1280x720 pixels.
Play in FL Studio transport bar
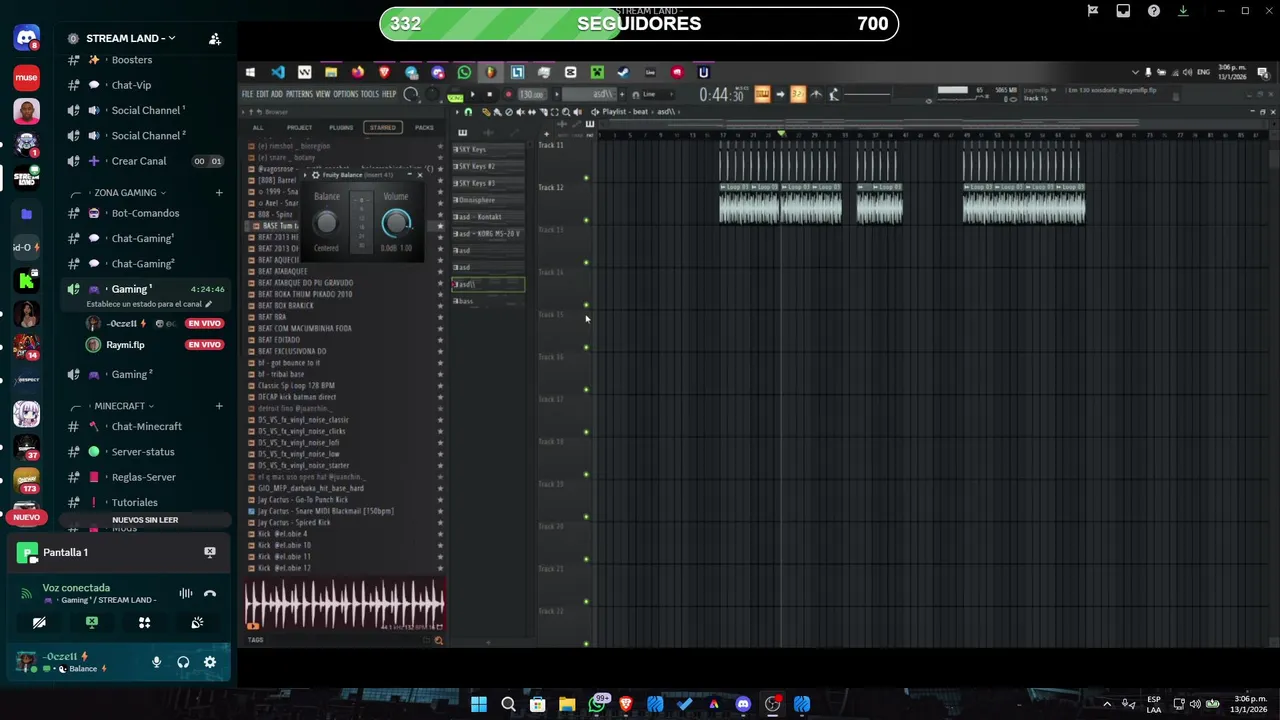pyautogui.click(x=472, y=95)
